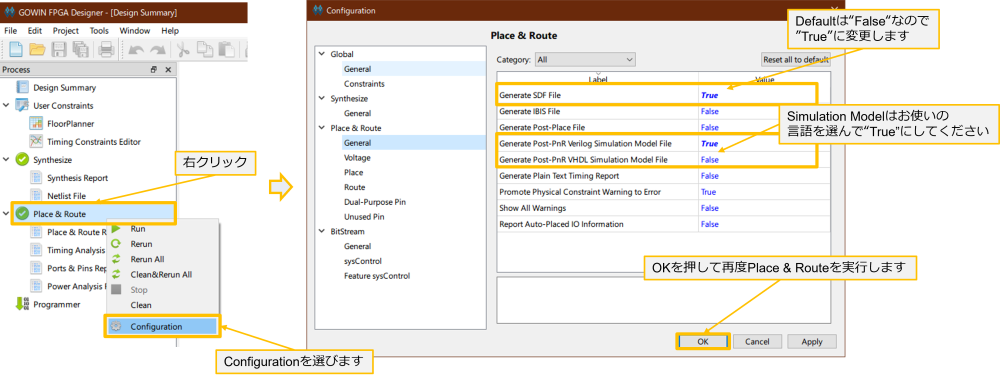This screenshot has height=377, width=1000.
Task: Close the Process panel with its X
Action: (168, 70)
